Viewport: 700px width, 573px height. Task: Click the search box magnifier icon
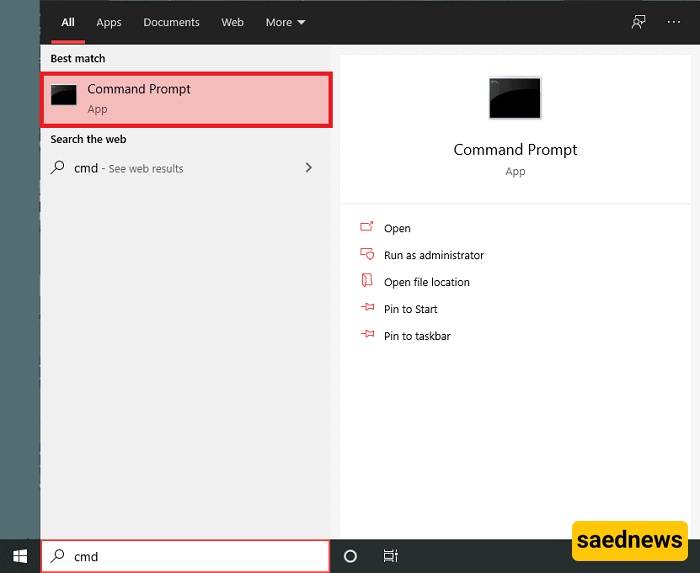[58, 556]
